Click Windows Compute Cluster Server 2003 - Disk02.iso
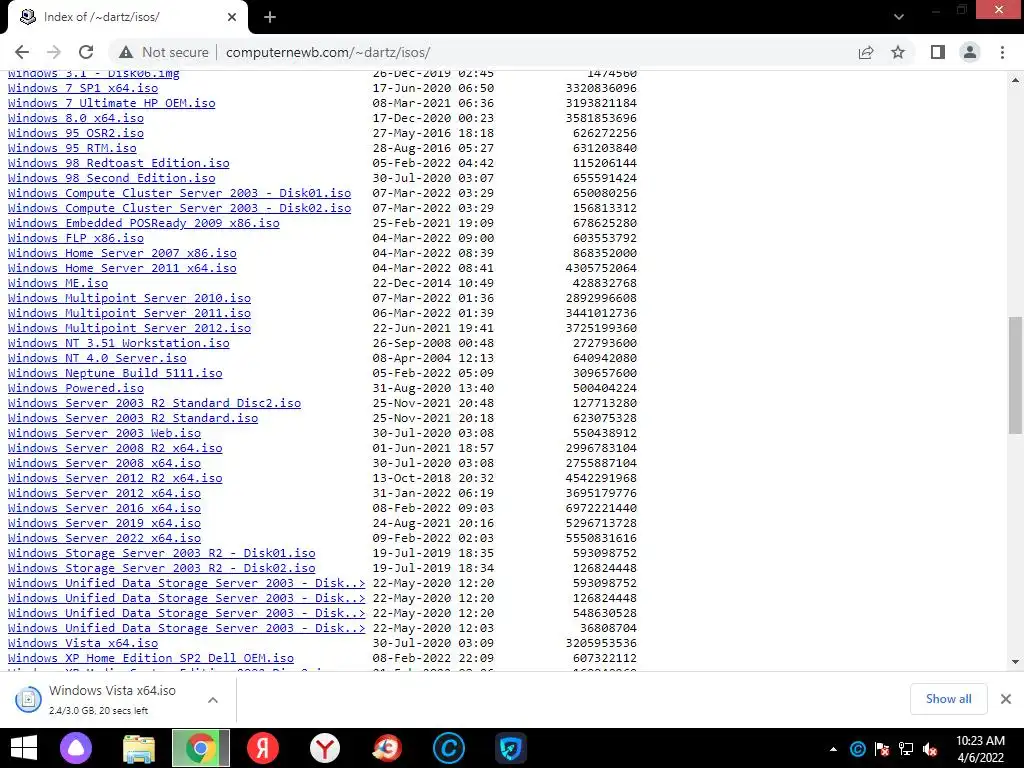Viewport: 1024px width, 768px height. tap(180, 208)
